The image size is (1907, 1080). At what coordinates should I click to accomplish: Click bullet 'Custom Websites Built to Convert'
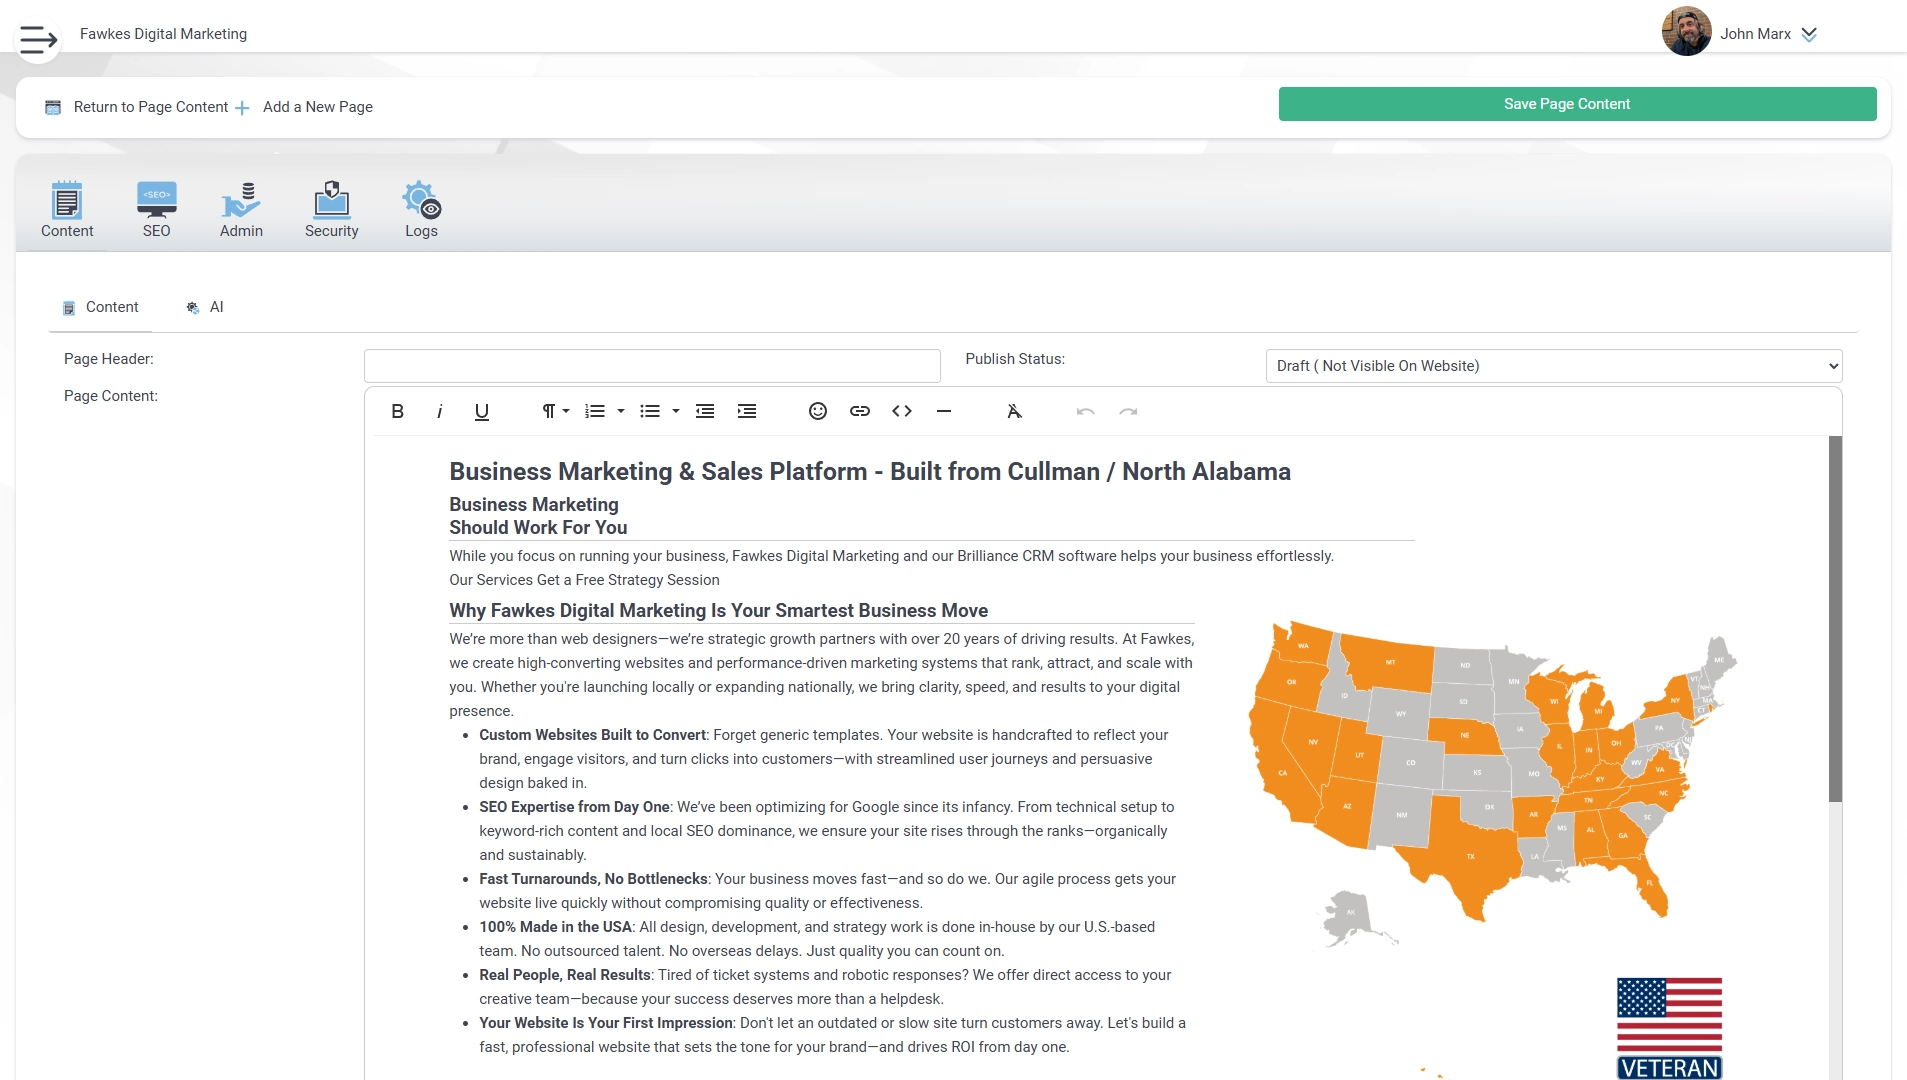click(592, 735)
